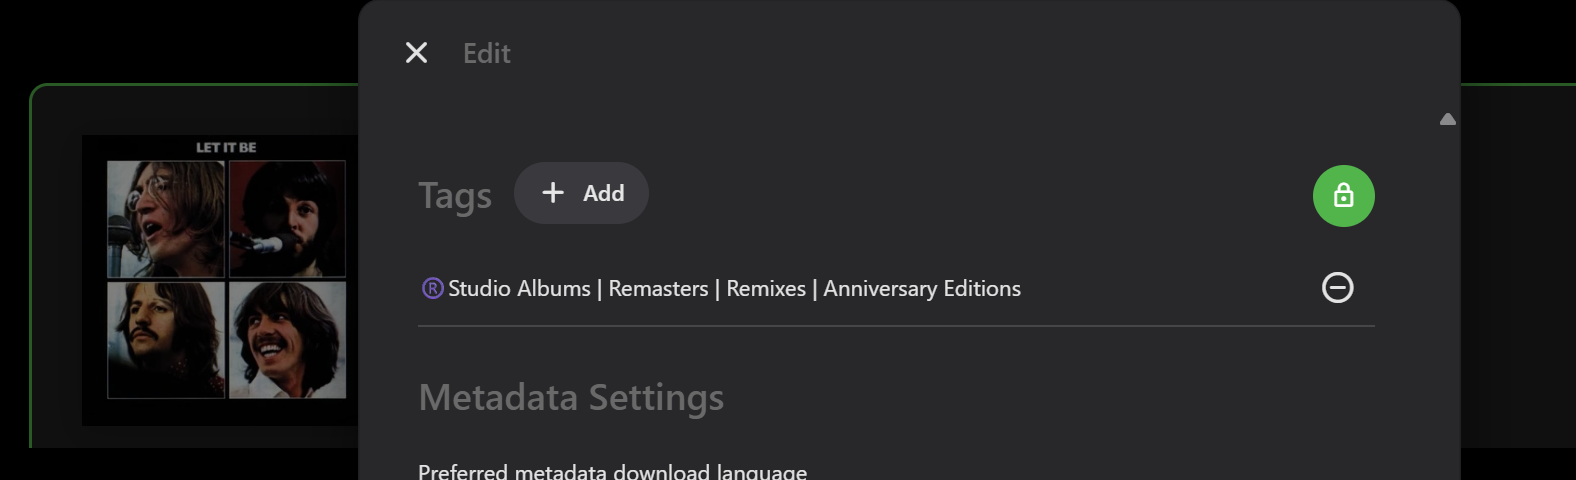Click the plus icon beside Add
This screenshot has width=1576, height=480.
[x=553, y=193]
